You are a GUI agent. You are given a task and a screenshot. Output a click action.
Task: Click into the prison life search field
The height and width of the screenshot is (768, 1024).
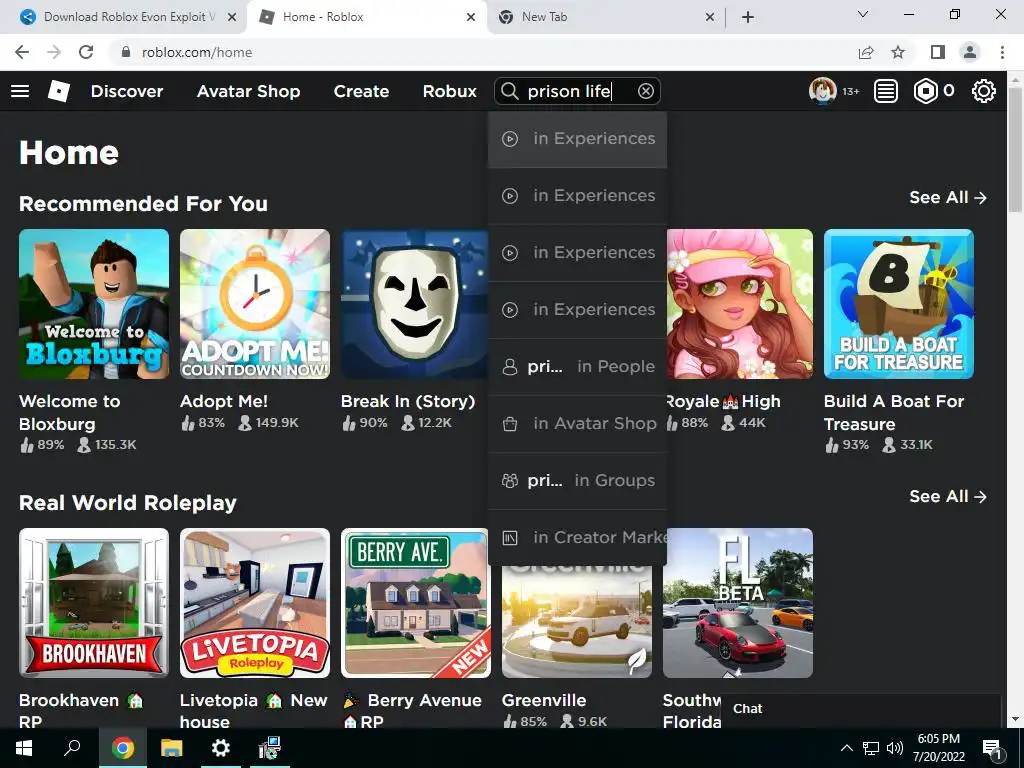tap(578, 91)
